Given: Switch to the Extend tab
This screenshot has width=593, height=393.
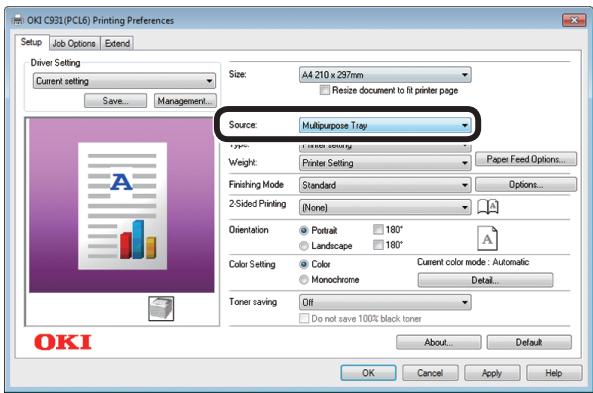Looking at the screenshot, I should [117, 43].
